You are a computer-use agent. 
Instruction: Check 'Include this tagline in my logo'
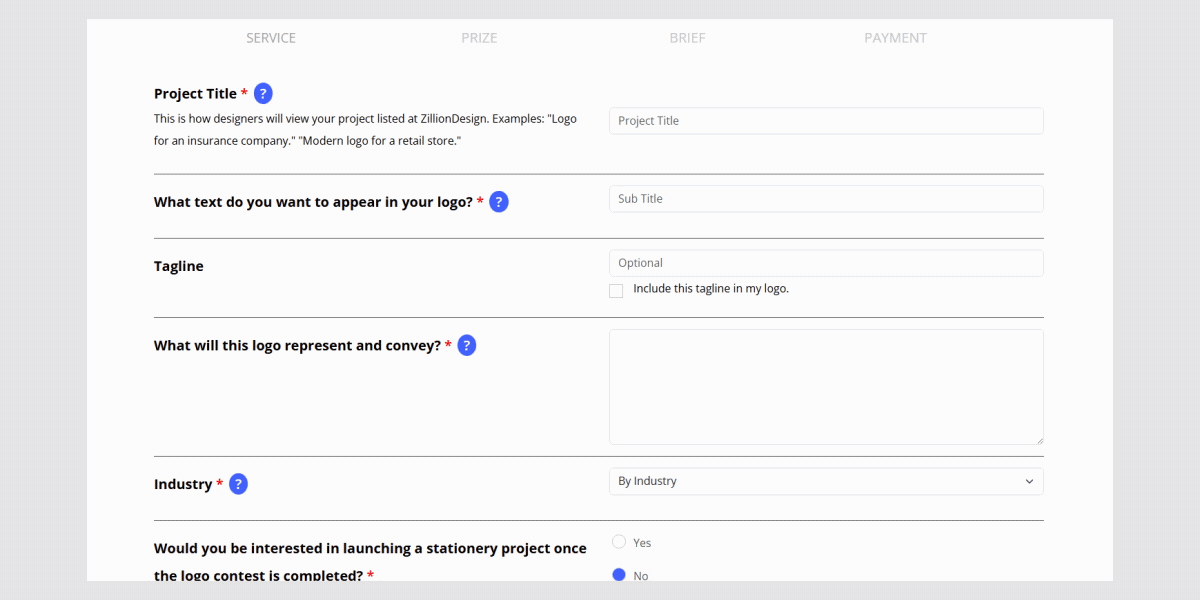click(x=616, y=290)
